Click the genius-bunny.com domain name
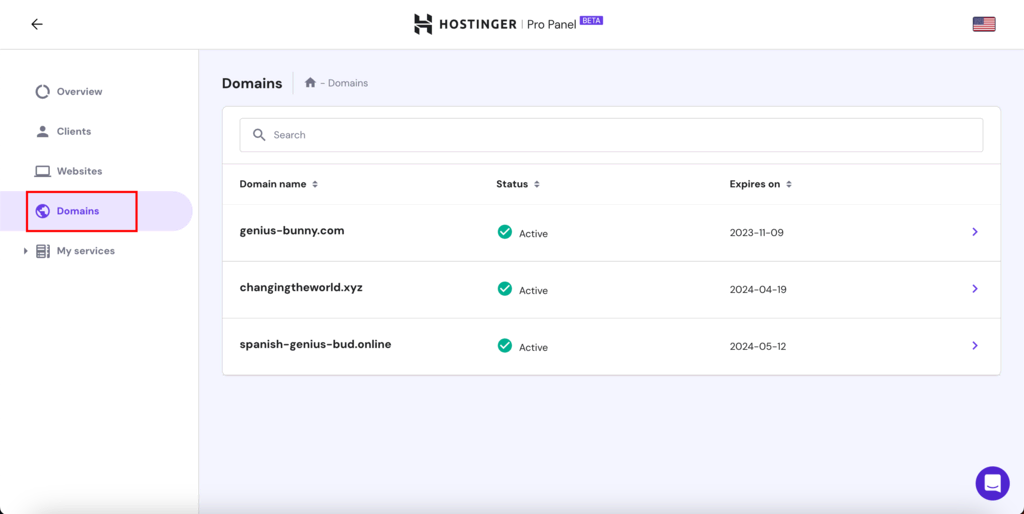The width and height of the screenshot is (1024, 514). click(x=292, y=231)
